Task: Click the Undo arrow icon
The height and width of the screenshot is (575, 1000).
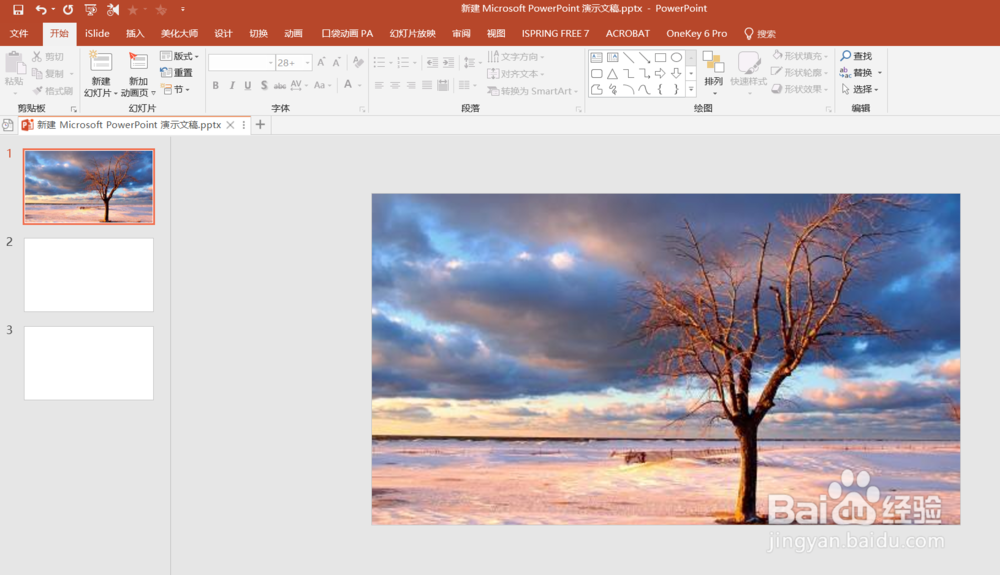Action: point(41,9)
